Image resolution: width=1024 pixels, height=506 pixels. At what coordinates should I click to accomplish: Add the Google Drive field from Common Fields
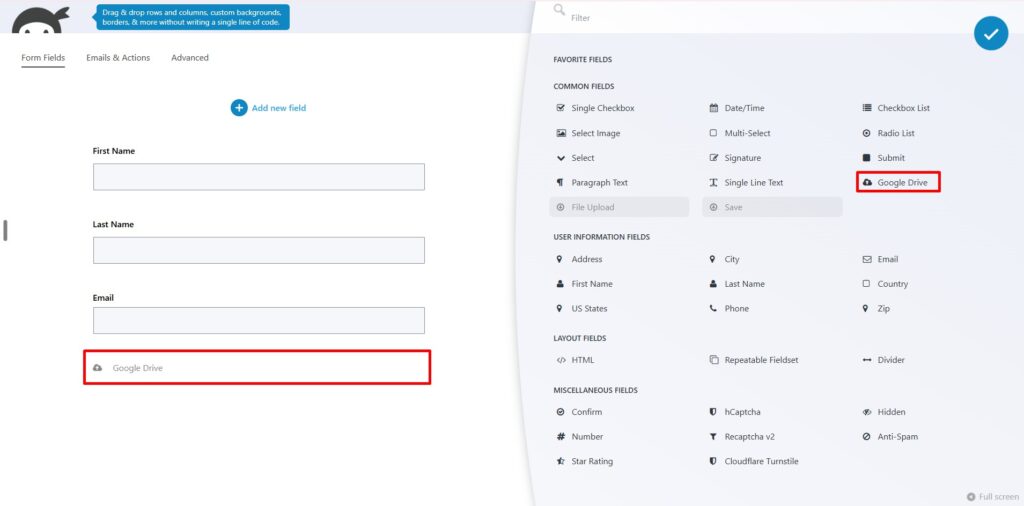[x=898, y=183]
